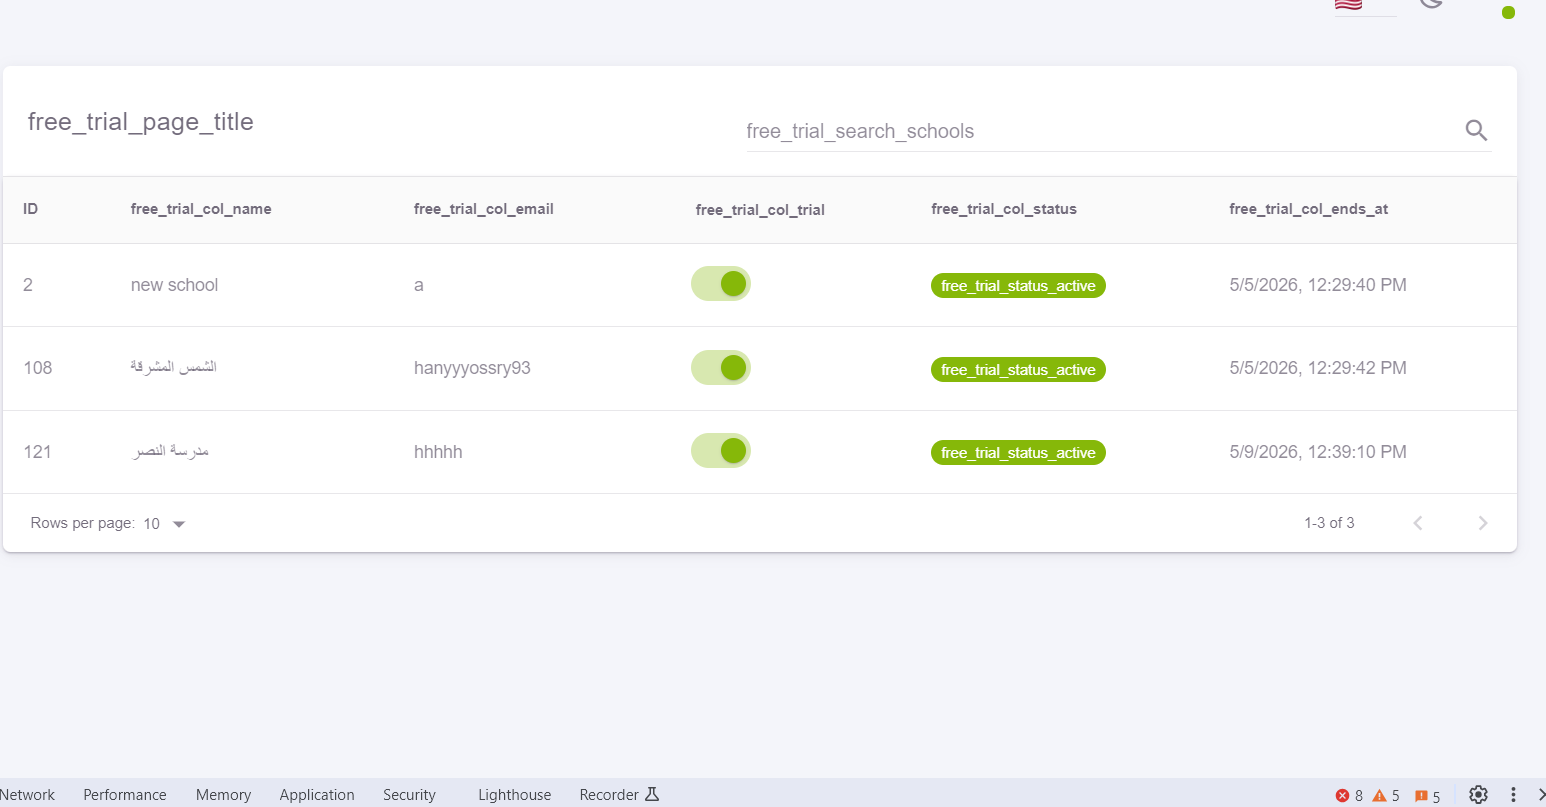The image size is (1546, 807).
Task: Click active status badge for row 121
Action: pos(1018,453)
